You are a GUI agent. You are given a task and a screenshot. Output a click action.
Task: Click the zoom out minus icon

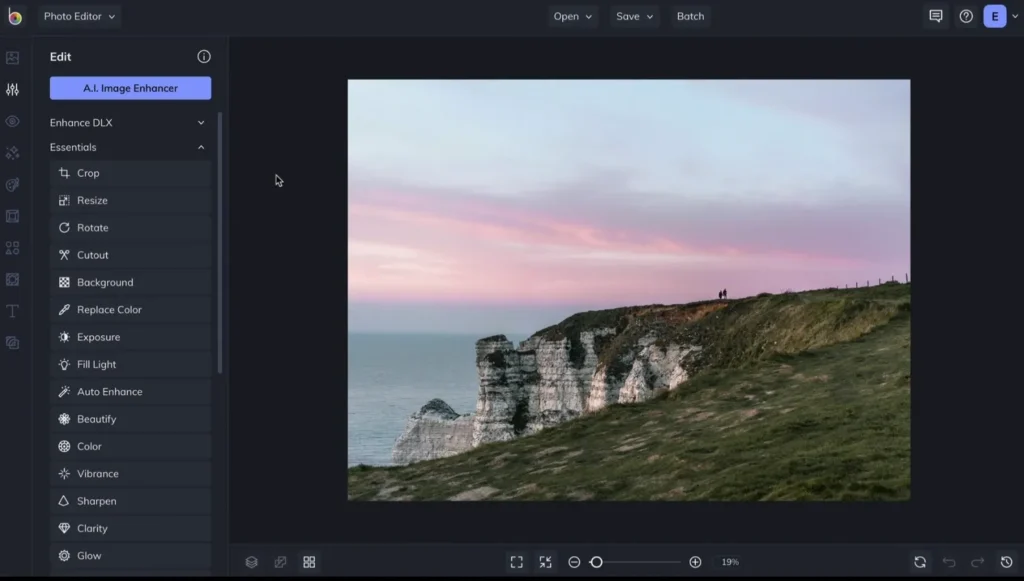[x=574, y=562]
